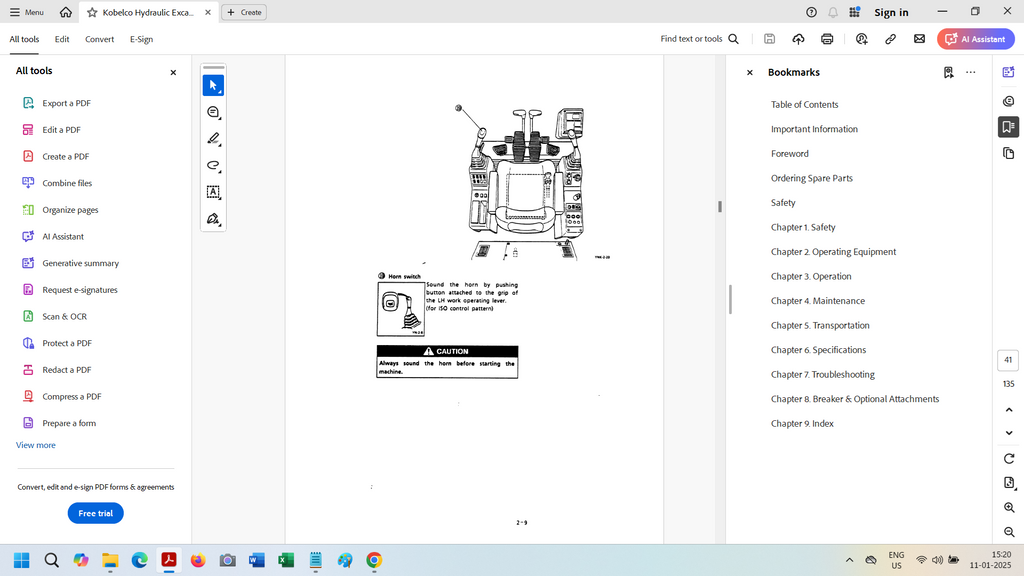Click the Free trial button
Image resolution: width=1024 pixels, height=576 pixels.
(x=95, y=513)
